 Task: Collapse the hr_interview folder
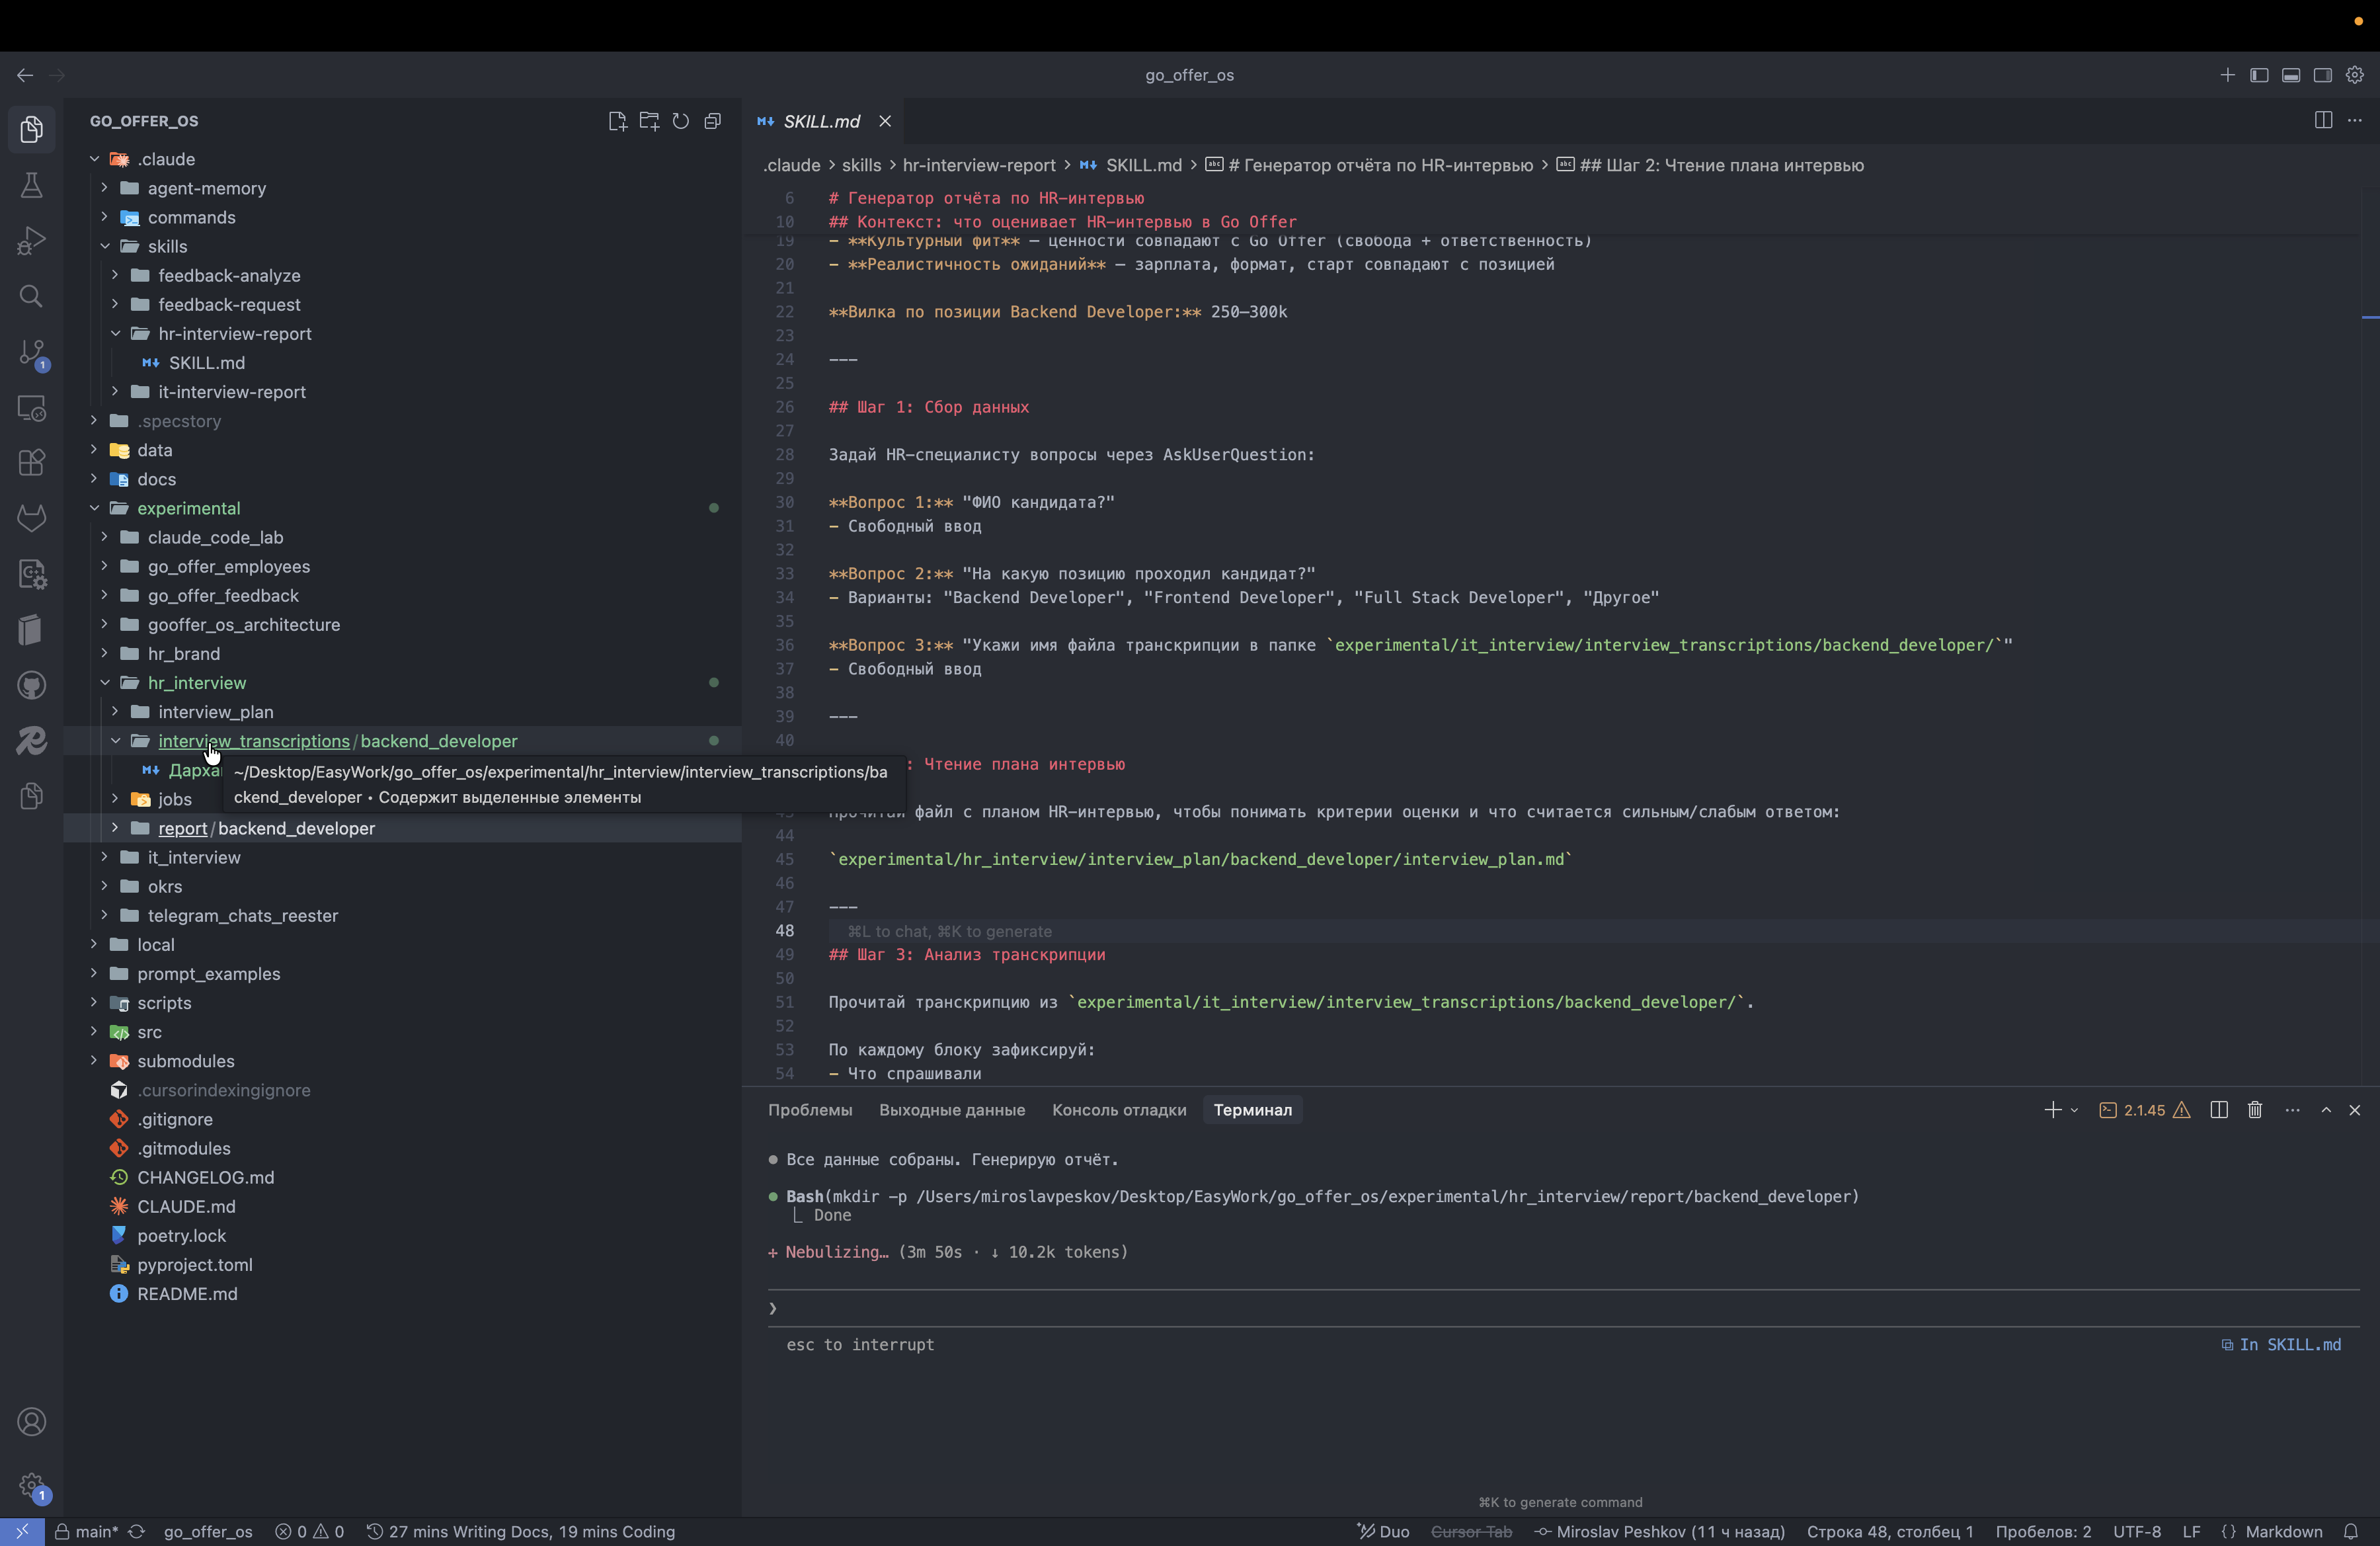point(196,683)
